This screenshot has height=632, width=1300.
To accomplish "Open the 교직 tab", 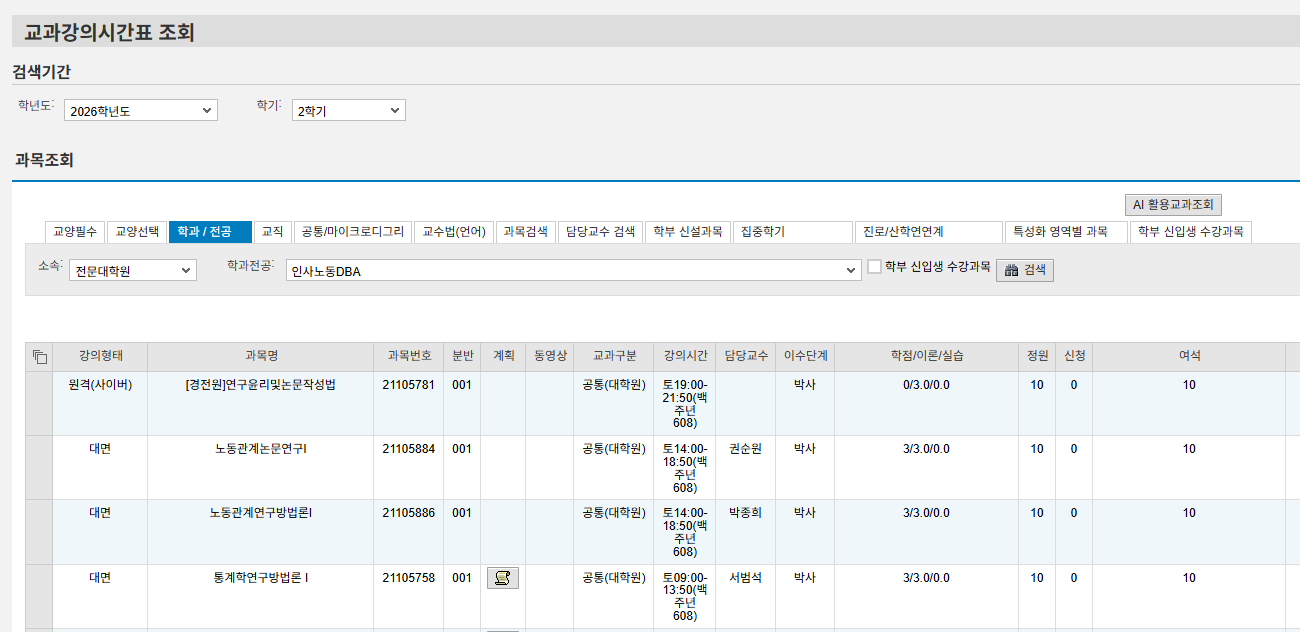I will point(272,232).
